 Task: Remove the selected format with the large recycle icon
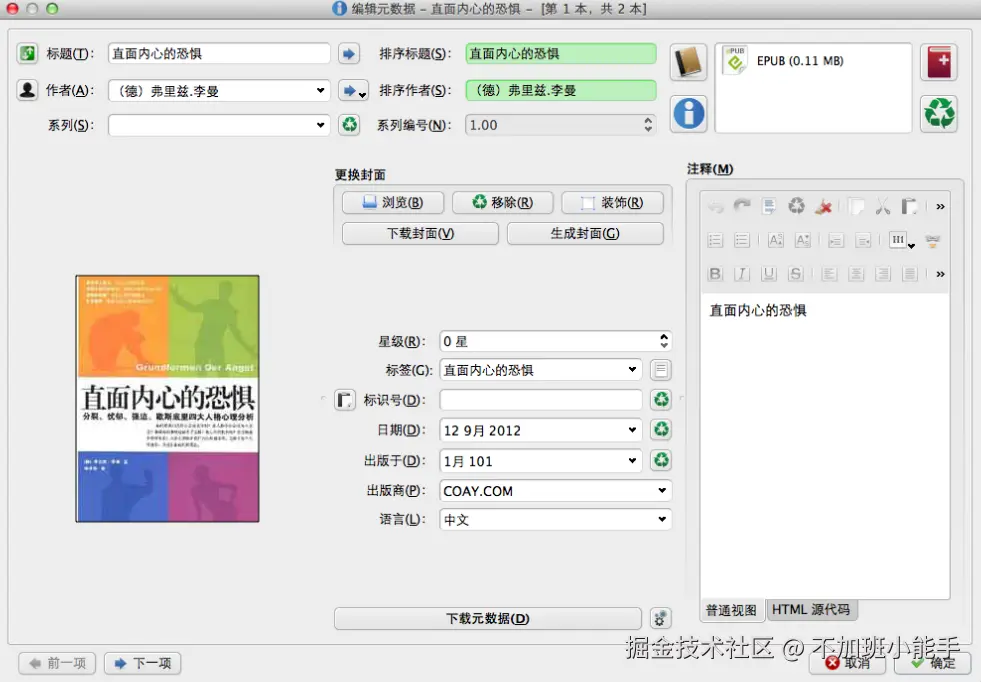tap(938, 113)
